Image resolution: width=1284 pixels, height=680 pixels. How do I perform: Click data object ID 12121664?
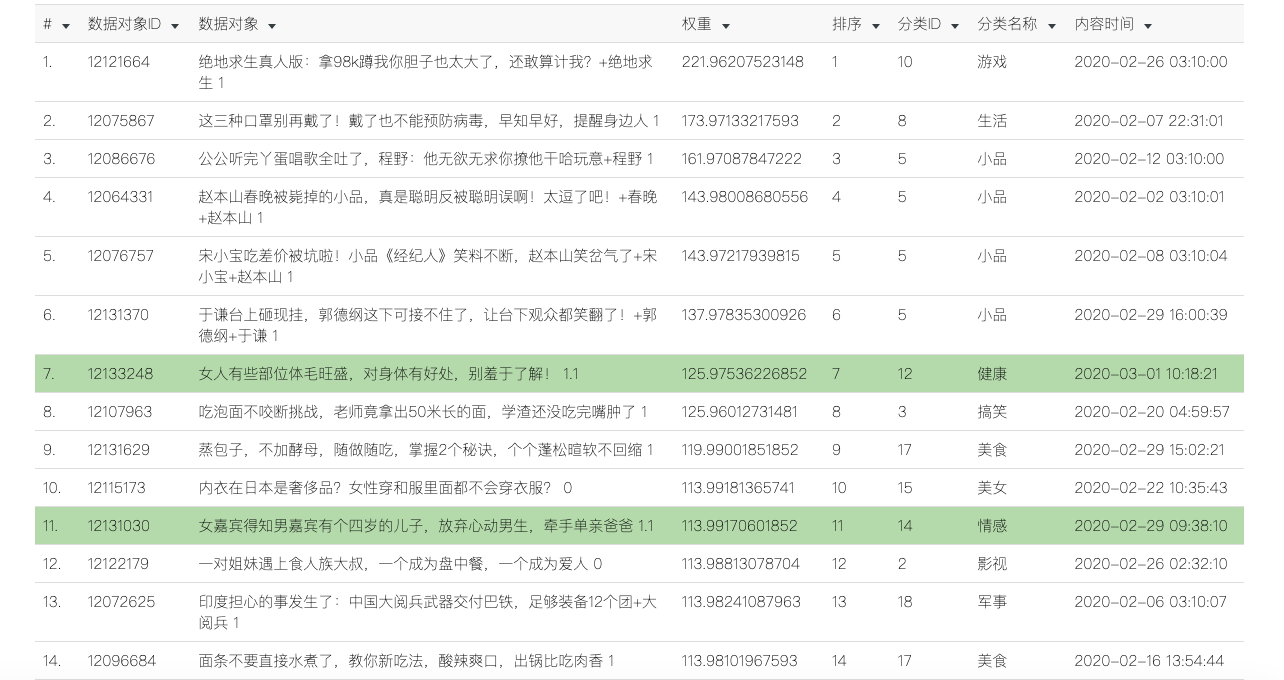click(118, 62)
